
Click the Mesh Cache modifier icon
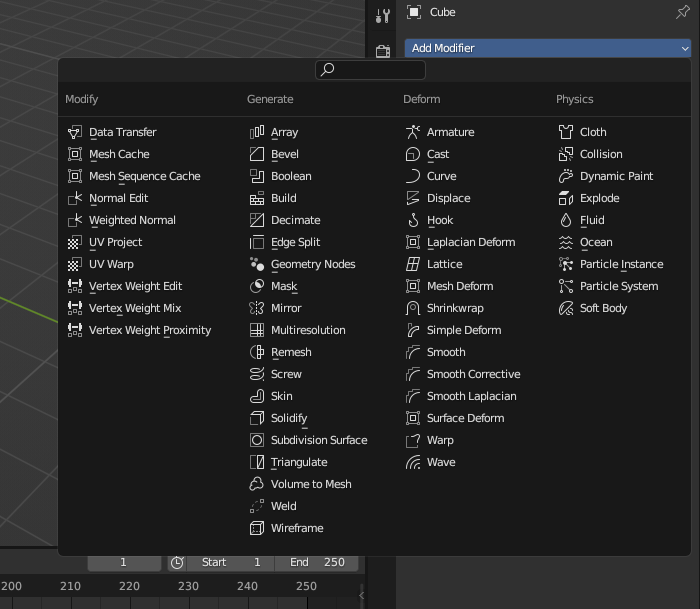tap(75, 154)
